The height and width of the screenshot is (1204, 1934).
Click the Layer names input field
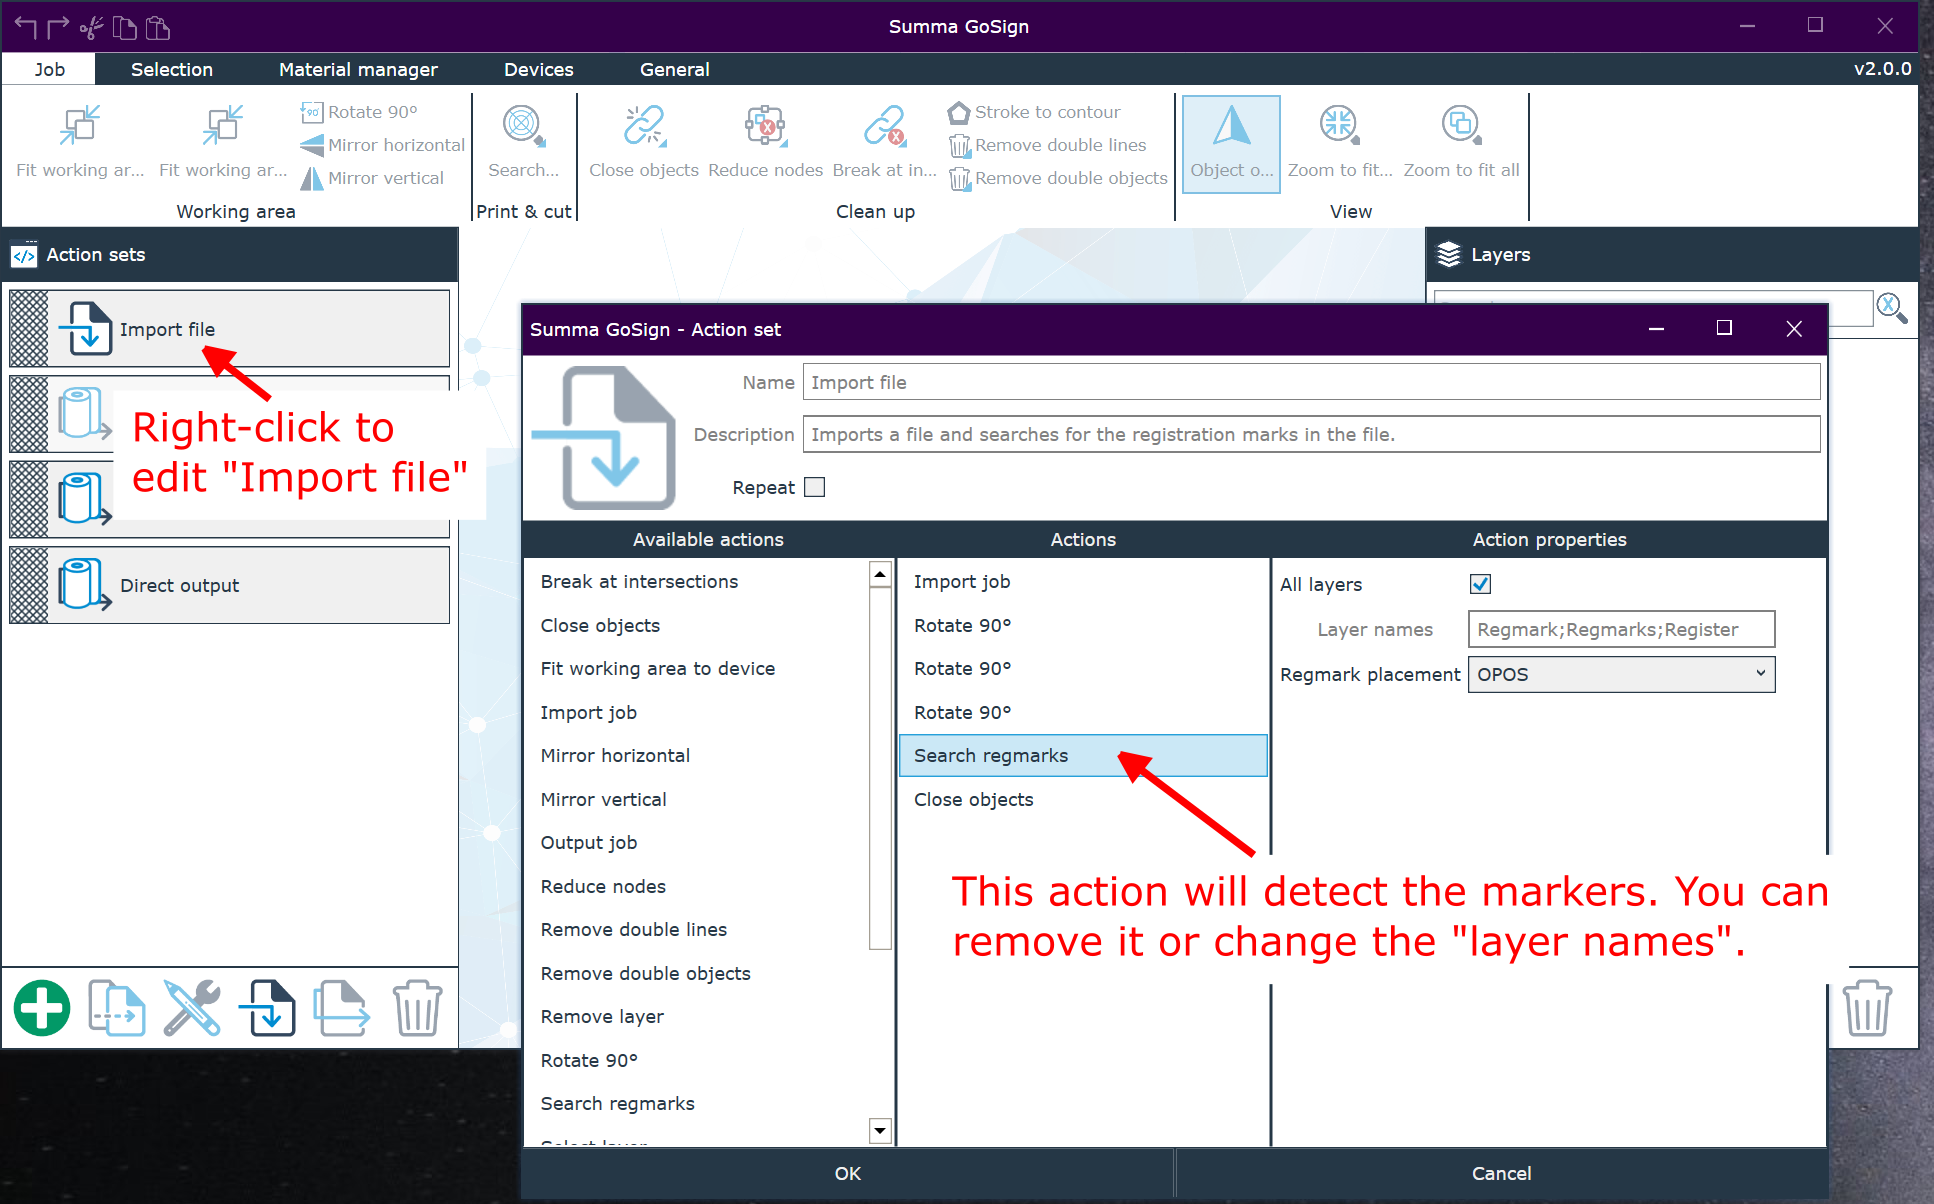[x=1621, y=629]
